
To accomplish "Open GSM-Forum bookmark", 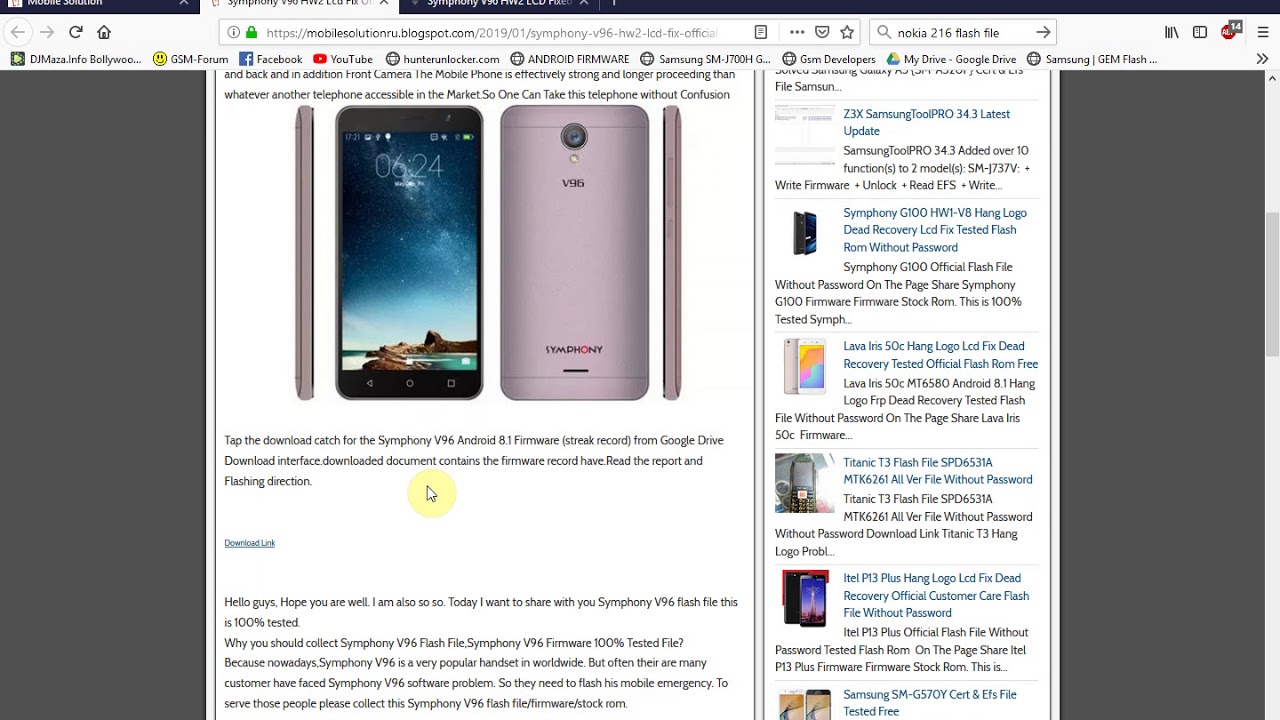I will 191,59.
